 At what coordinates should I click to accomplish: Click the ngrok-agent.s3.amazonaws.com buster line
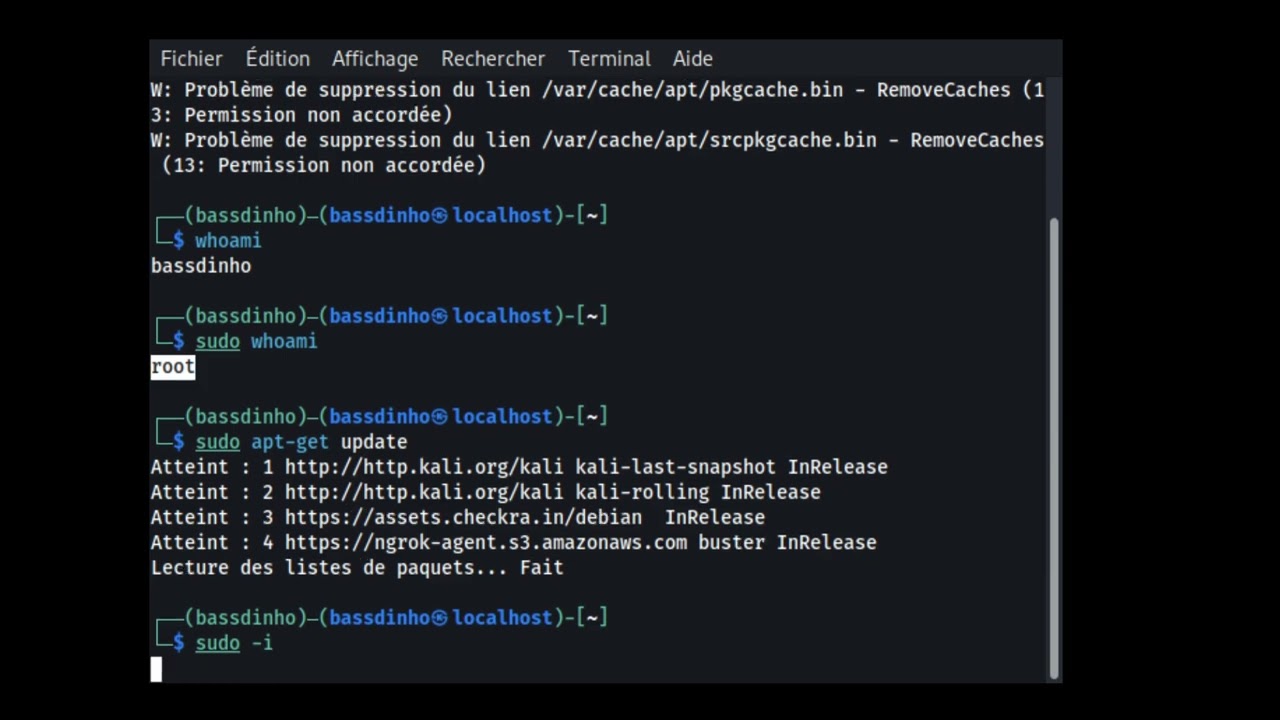[x=514, y=542]
